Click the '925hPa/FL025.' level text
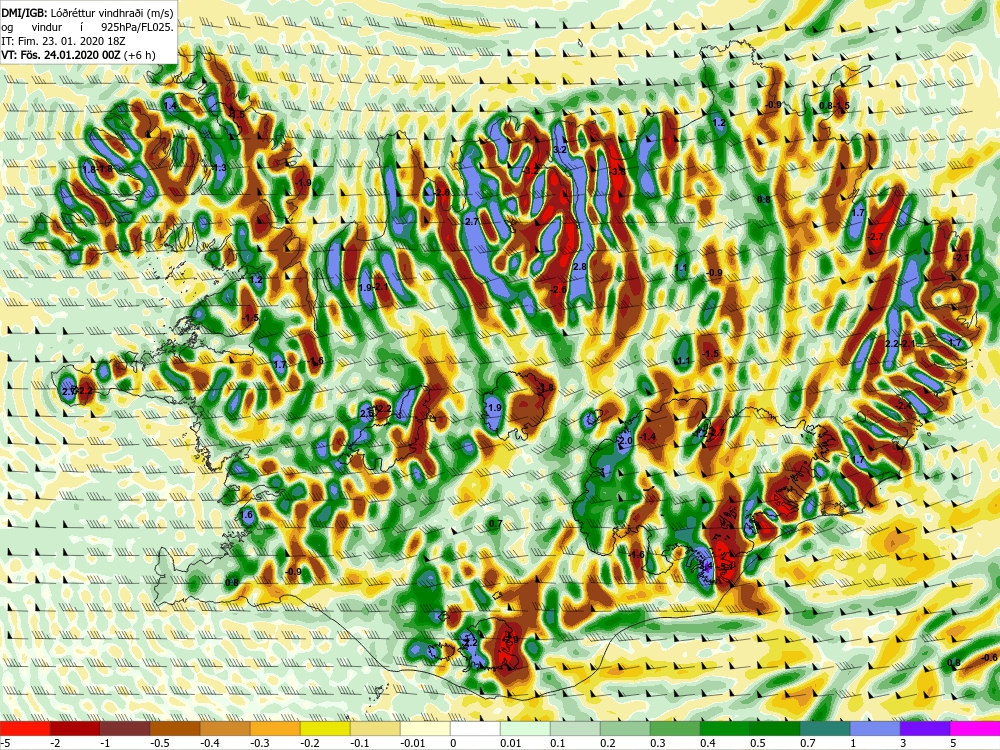Screen dimensions: 1000x750 136,27
